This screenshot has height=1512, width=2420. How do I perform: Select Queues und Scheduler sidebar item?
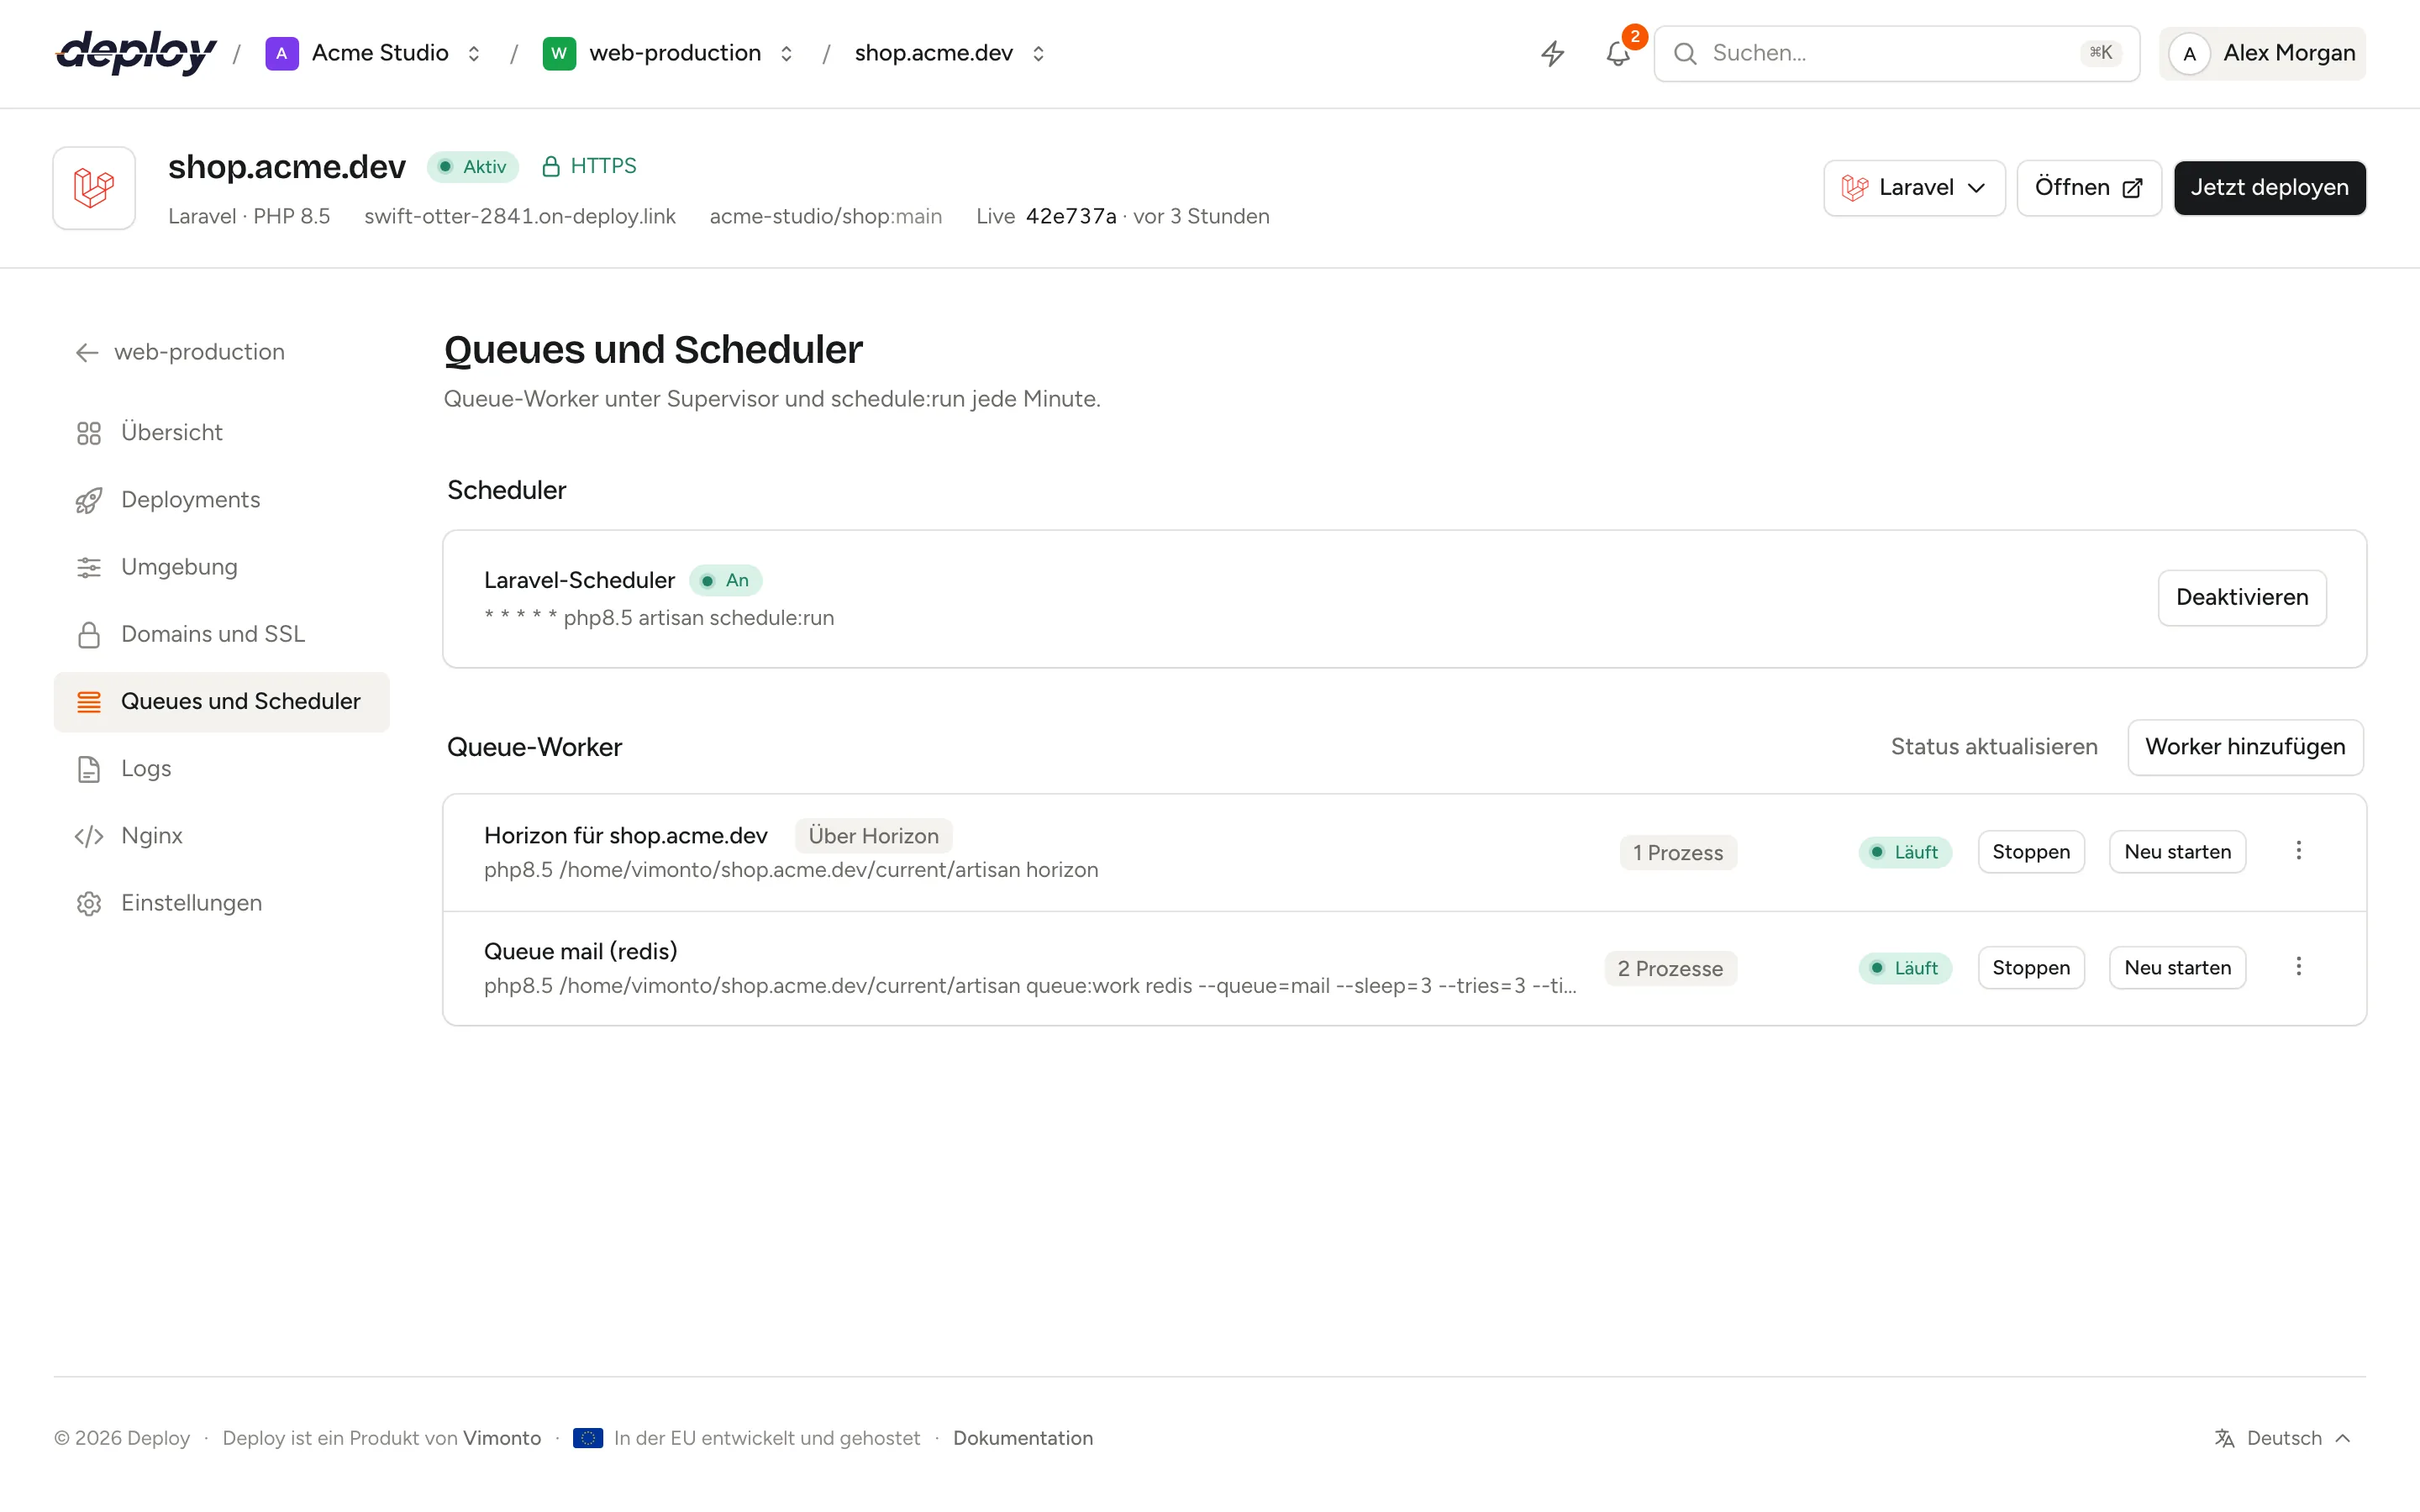(222, 702)
